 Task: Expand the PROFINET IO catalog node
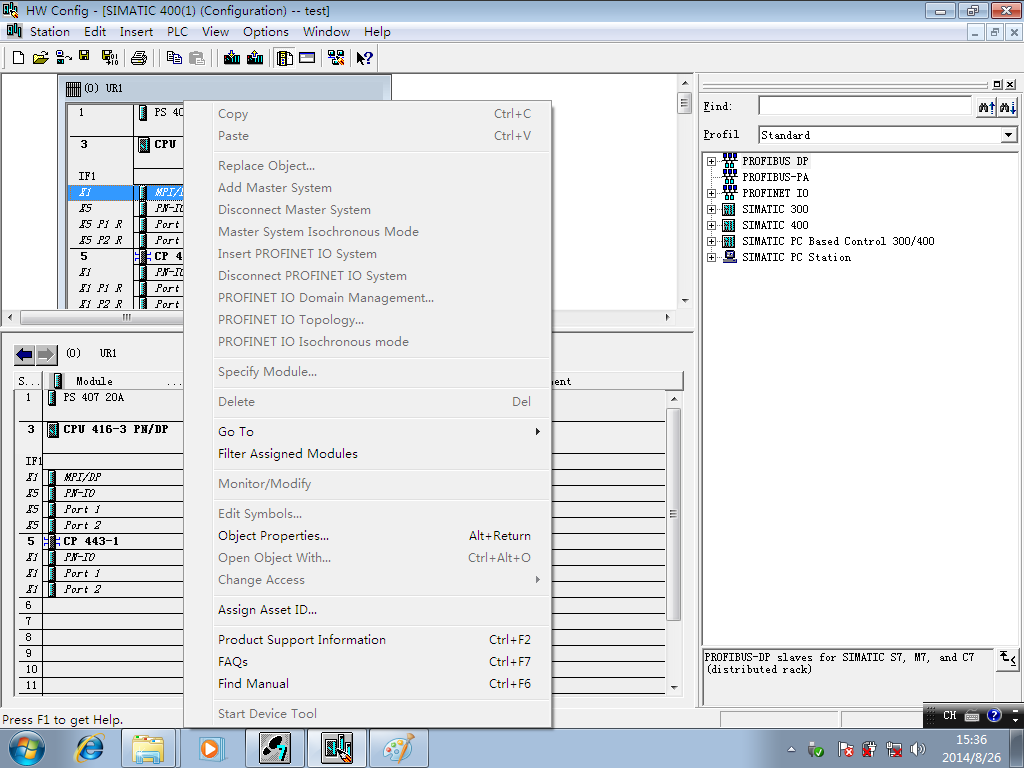click(711, 193)
